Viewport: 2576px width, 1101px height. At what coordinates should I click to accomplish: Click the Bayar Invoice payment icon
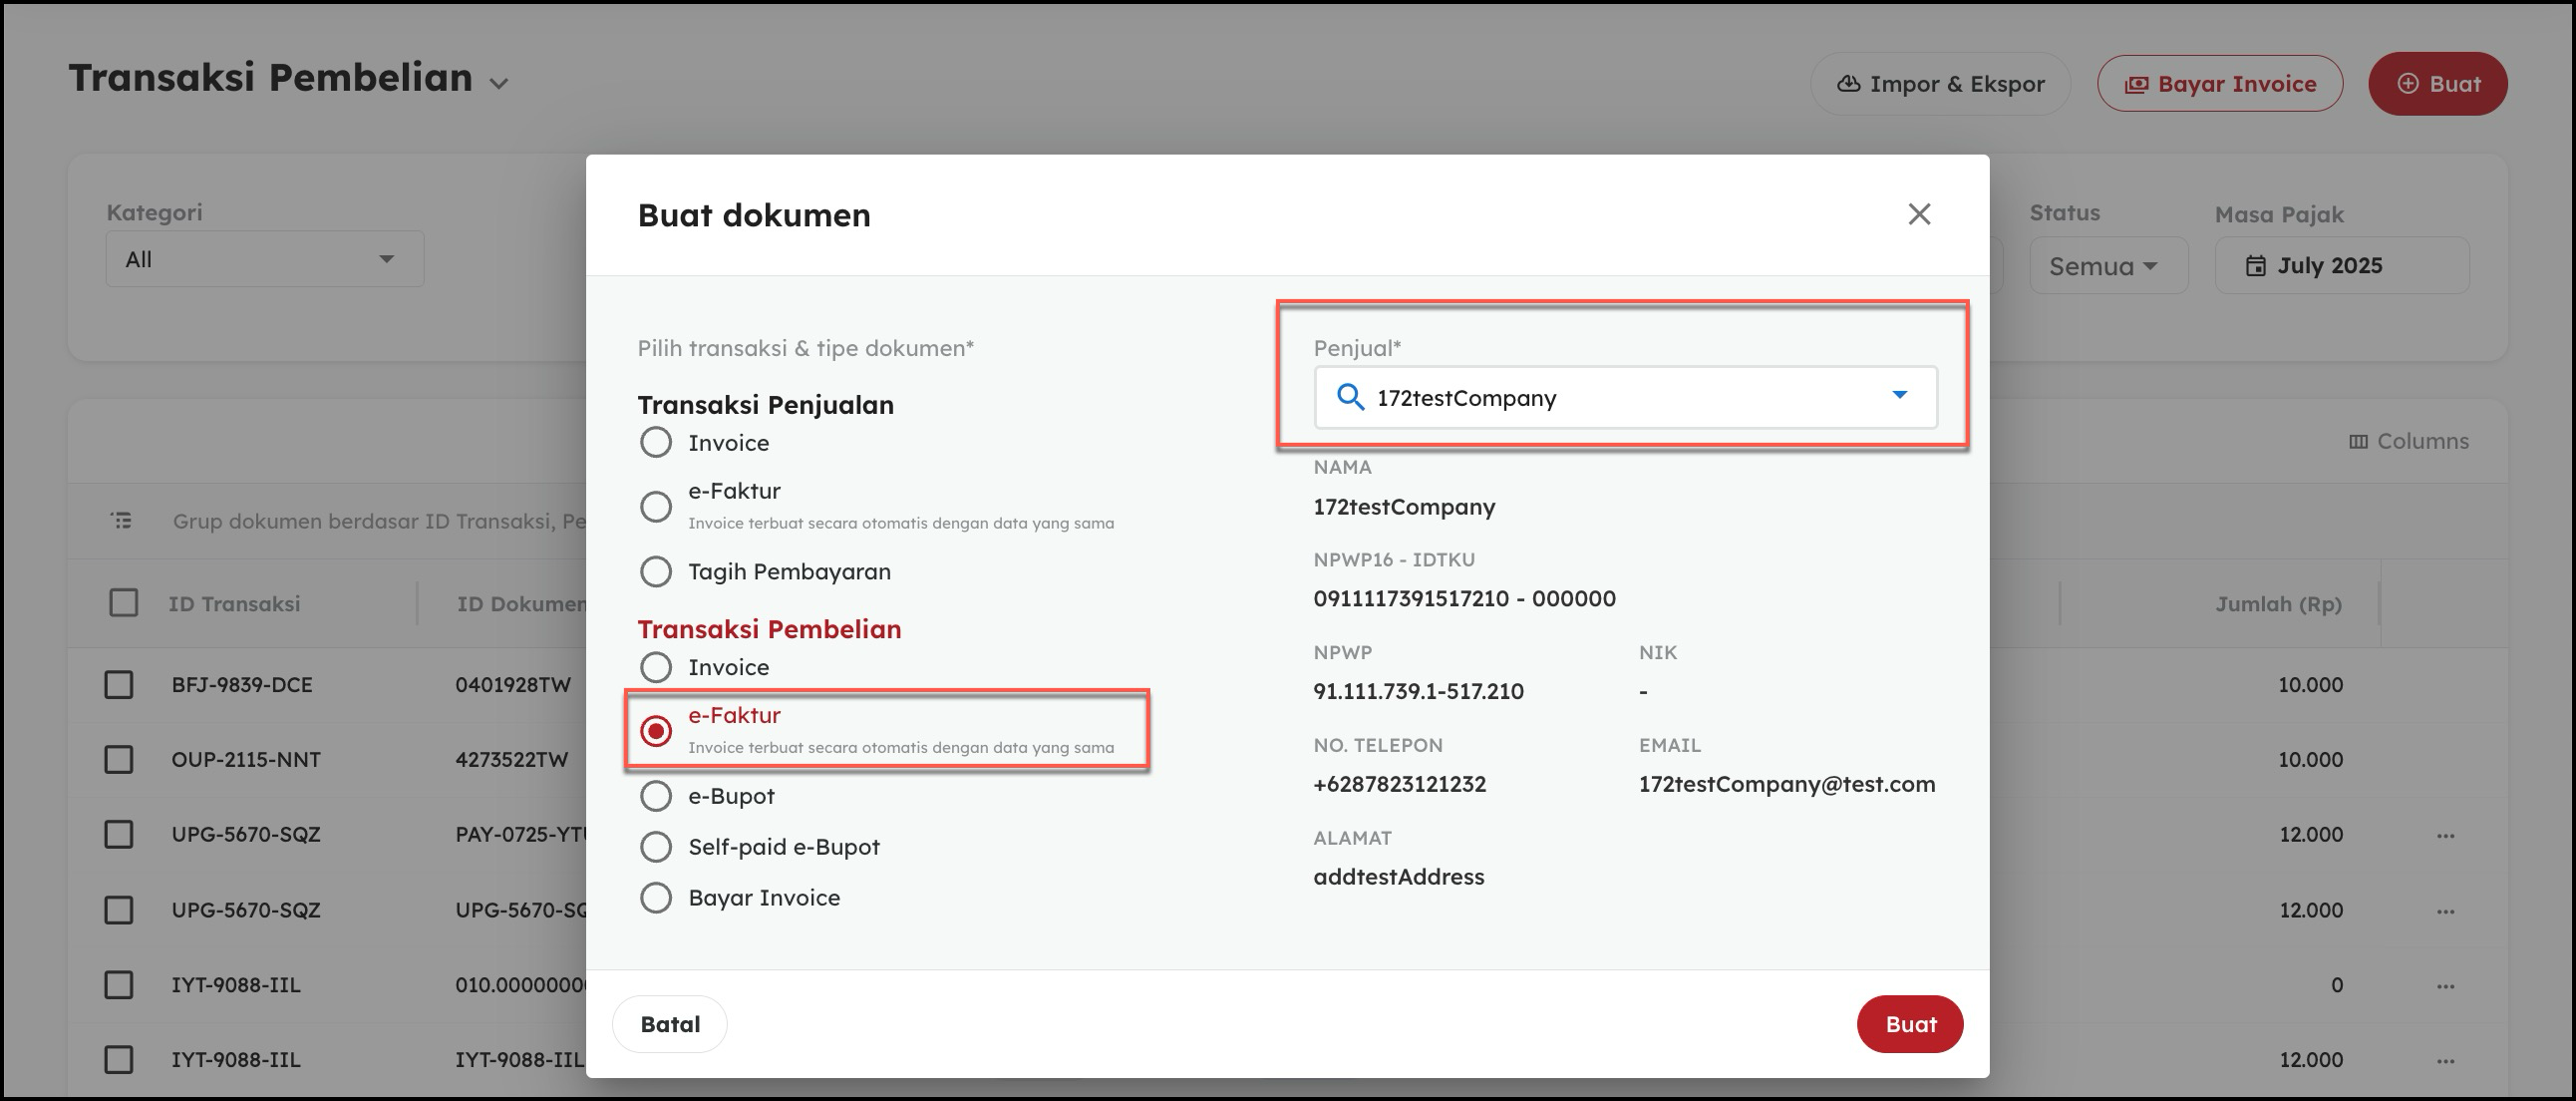(2135, 85)
